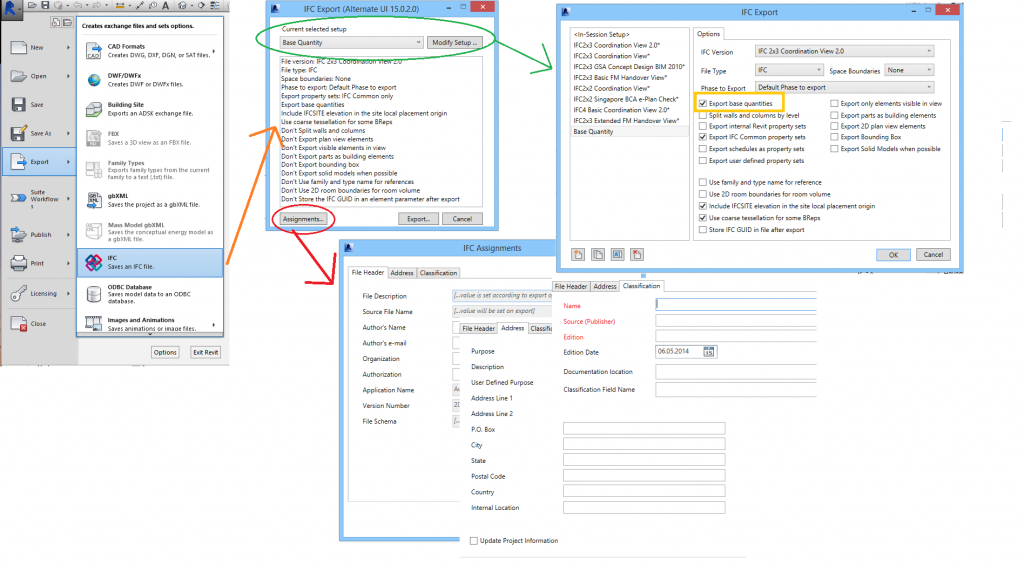Select the CAD Formats export icon

tap(91, 50)
